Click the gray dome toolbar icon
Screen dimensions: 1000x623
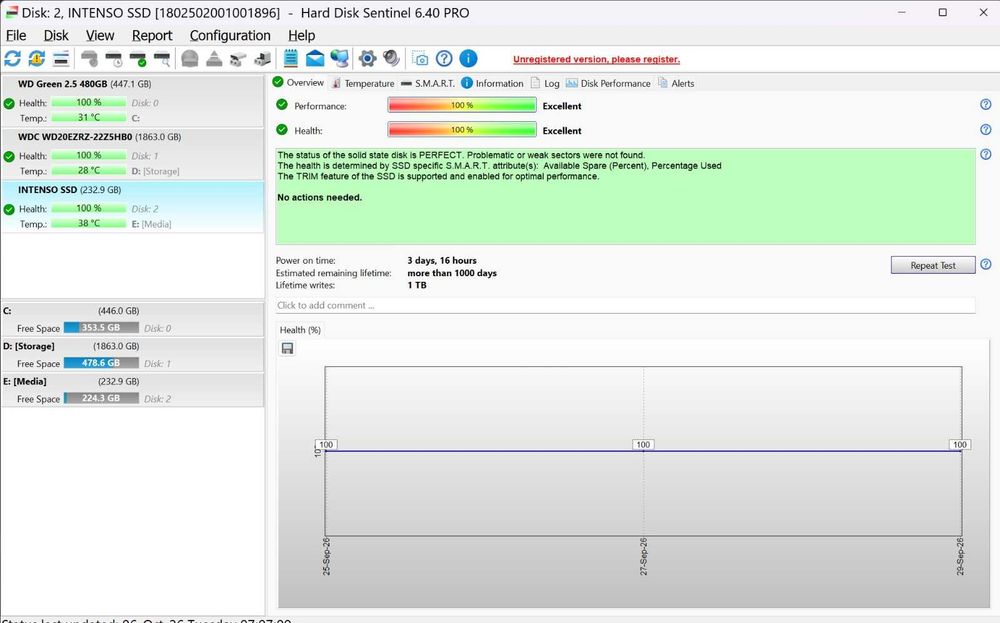189,59
